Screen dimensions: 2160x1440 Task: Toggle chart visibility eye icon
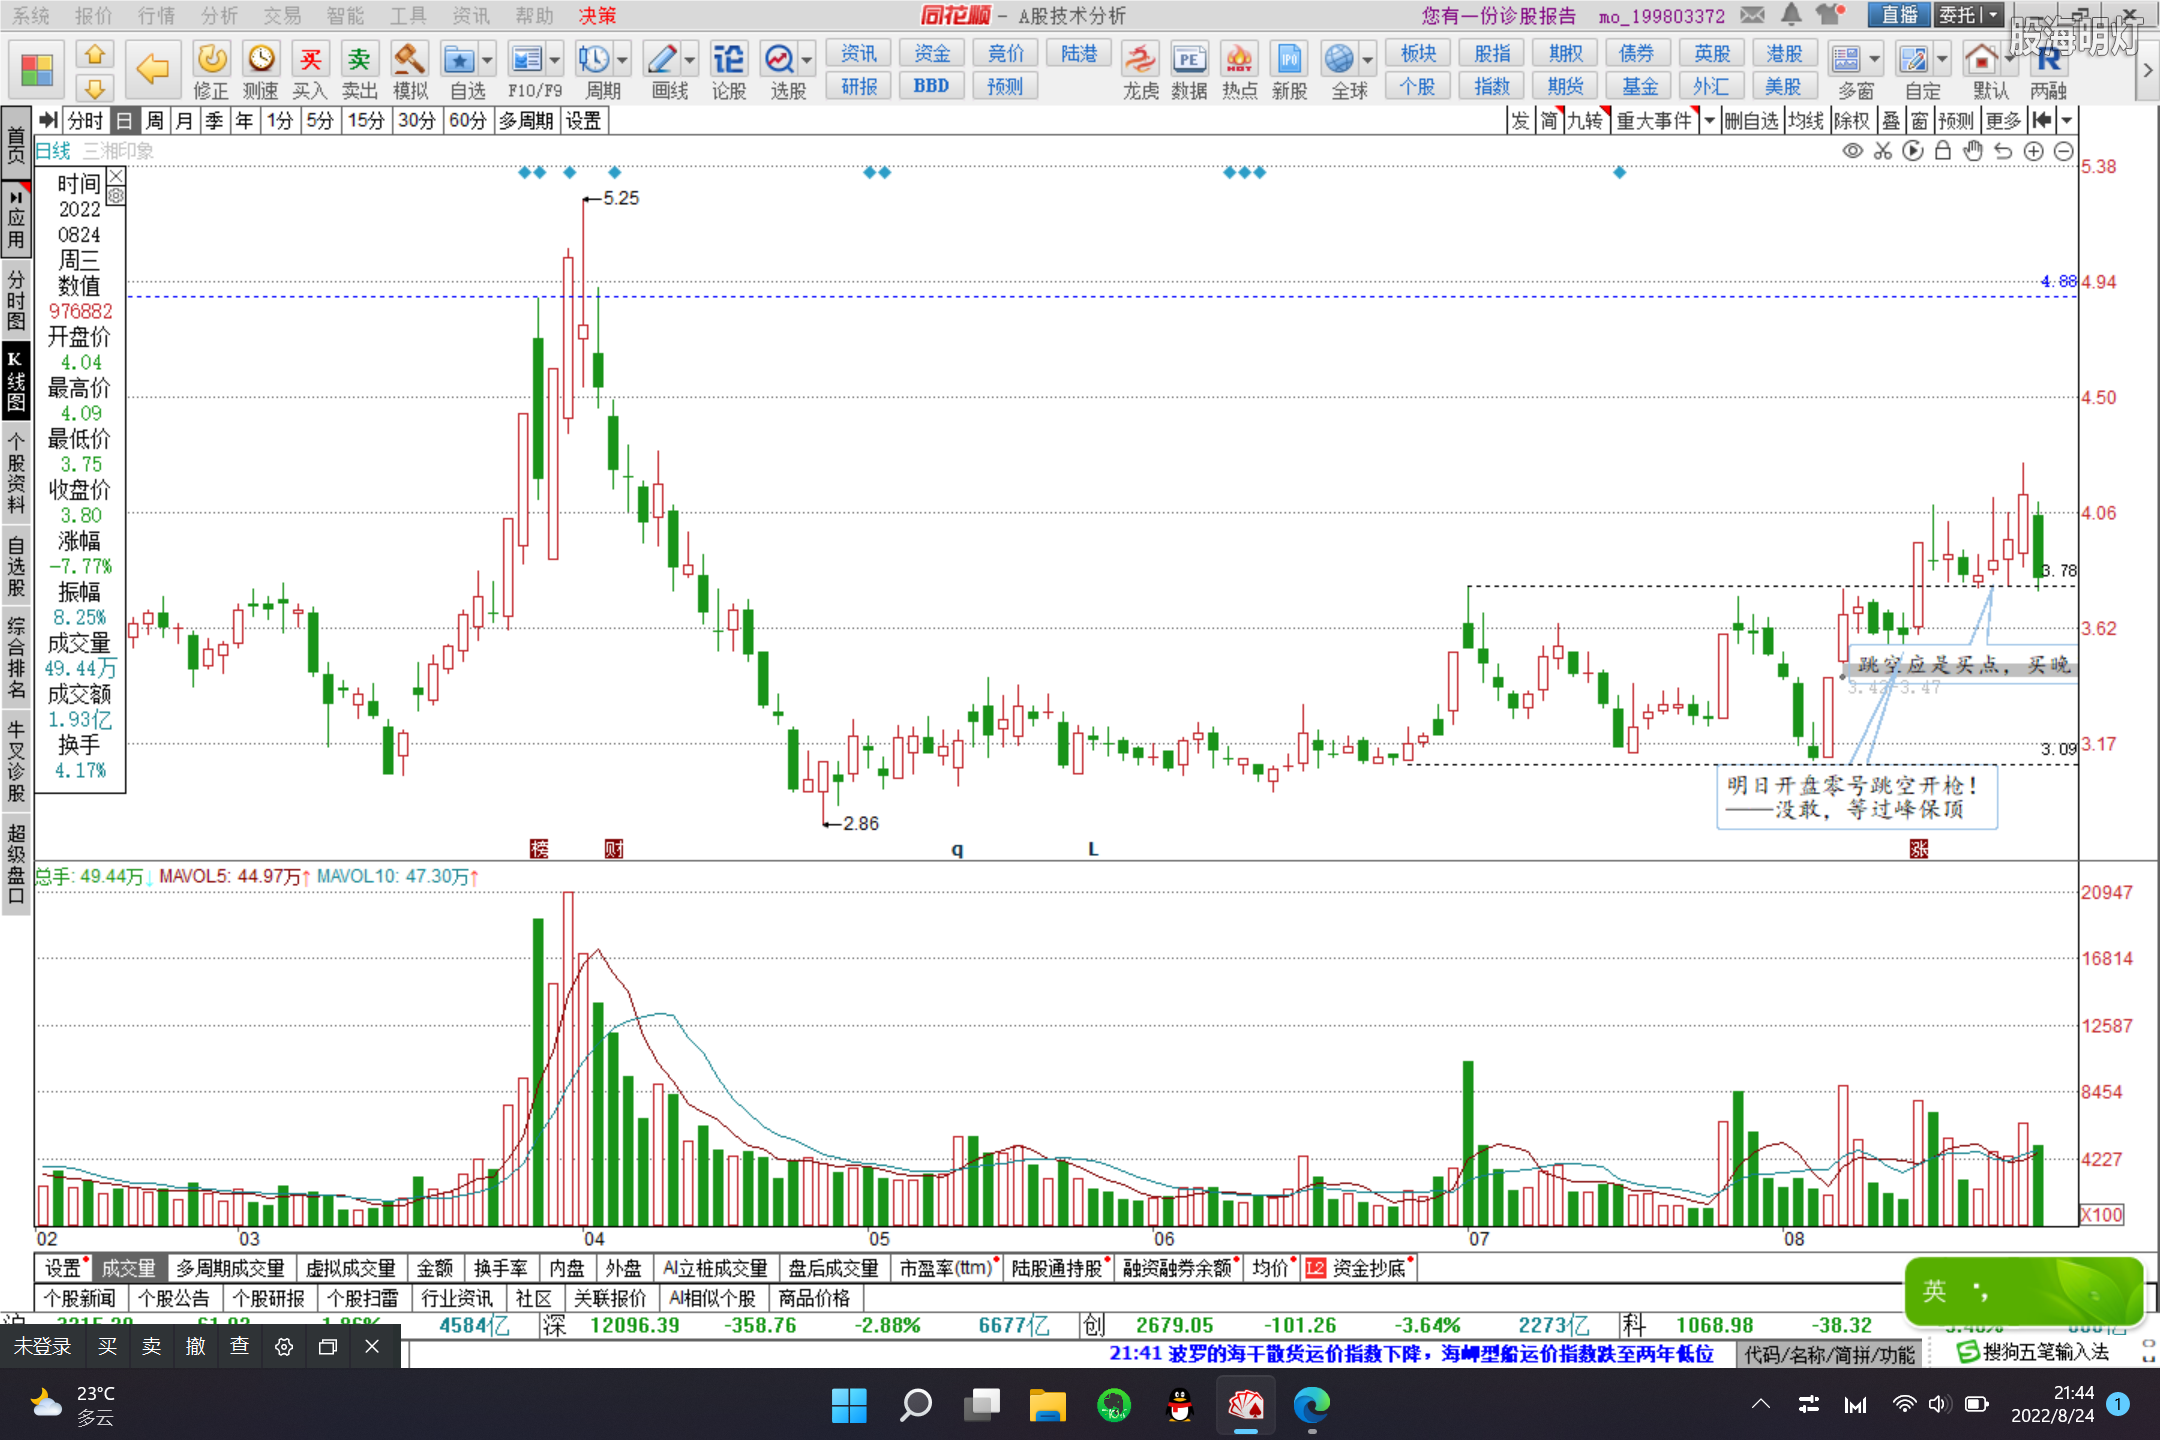coord(1853,151)
